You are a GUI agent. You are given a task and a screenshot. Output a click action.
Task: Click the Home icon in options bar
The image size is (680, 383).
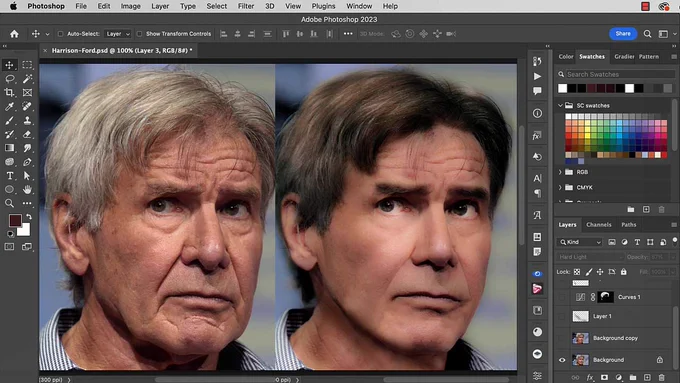pos(14,34)
